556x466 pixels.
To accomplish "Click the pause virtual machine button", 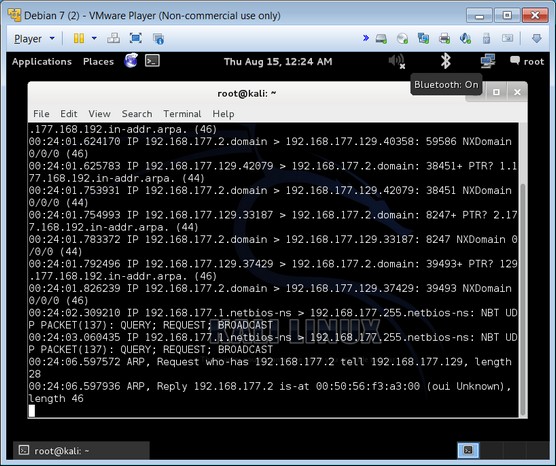I will pos(79,38).
